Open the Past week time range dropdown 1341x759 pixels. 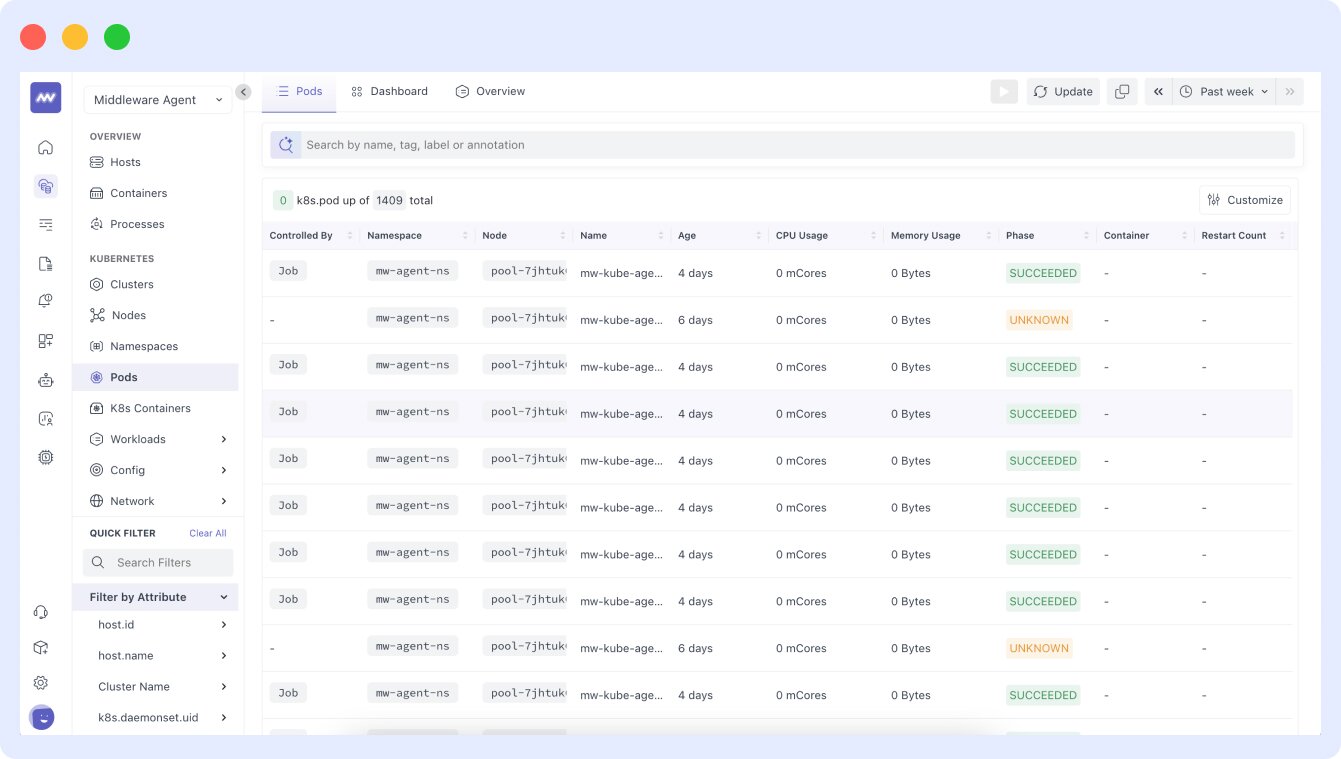pos(1223,91)
